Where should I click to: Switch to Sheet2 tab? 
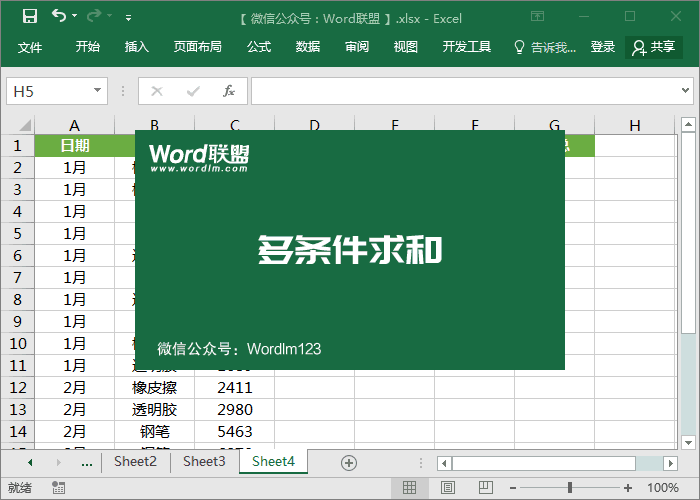click(135, 461)
